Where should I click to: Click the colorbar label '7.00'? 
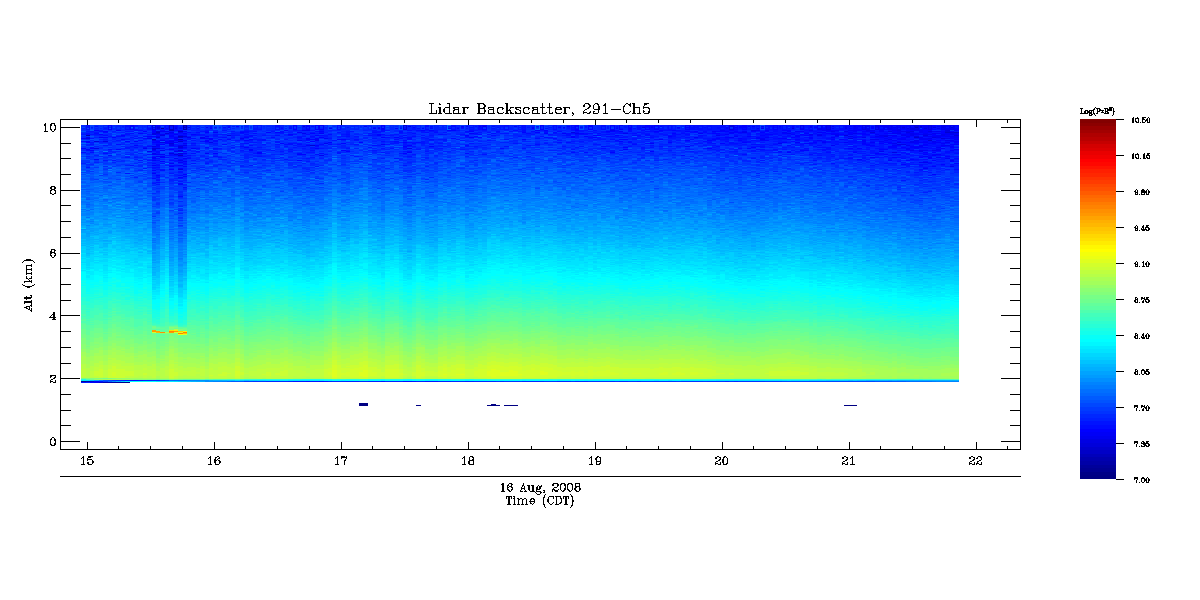(x=1141, y=480)
